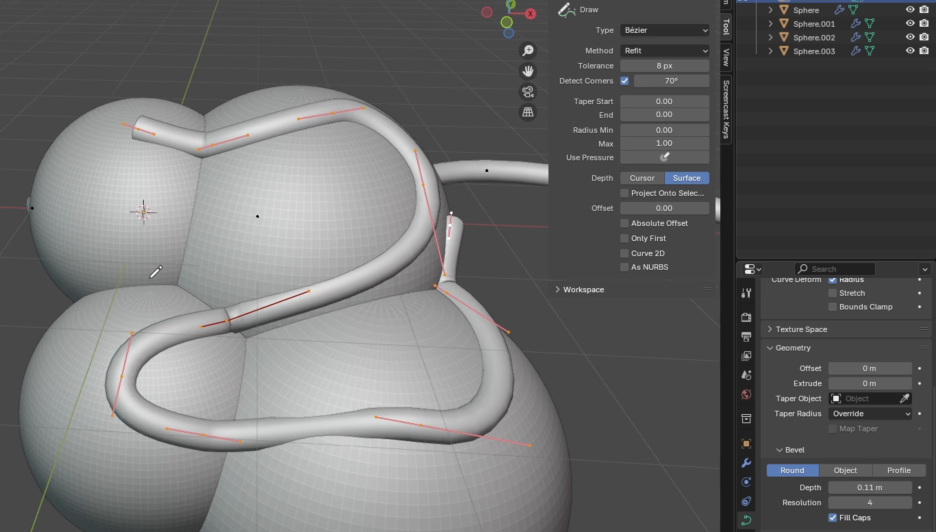
Task: Open the Modifiers properties wrench icon
Action: [746, 463]
